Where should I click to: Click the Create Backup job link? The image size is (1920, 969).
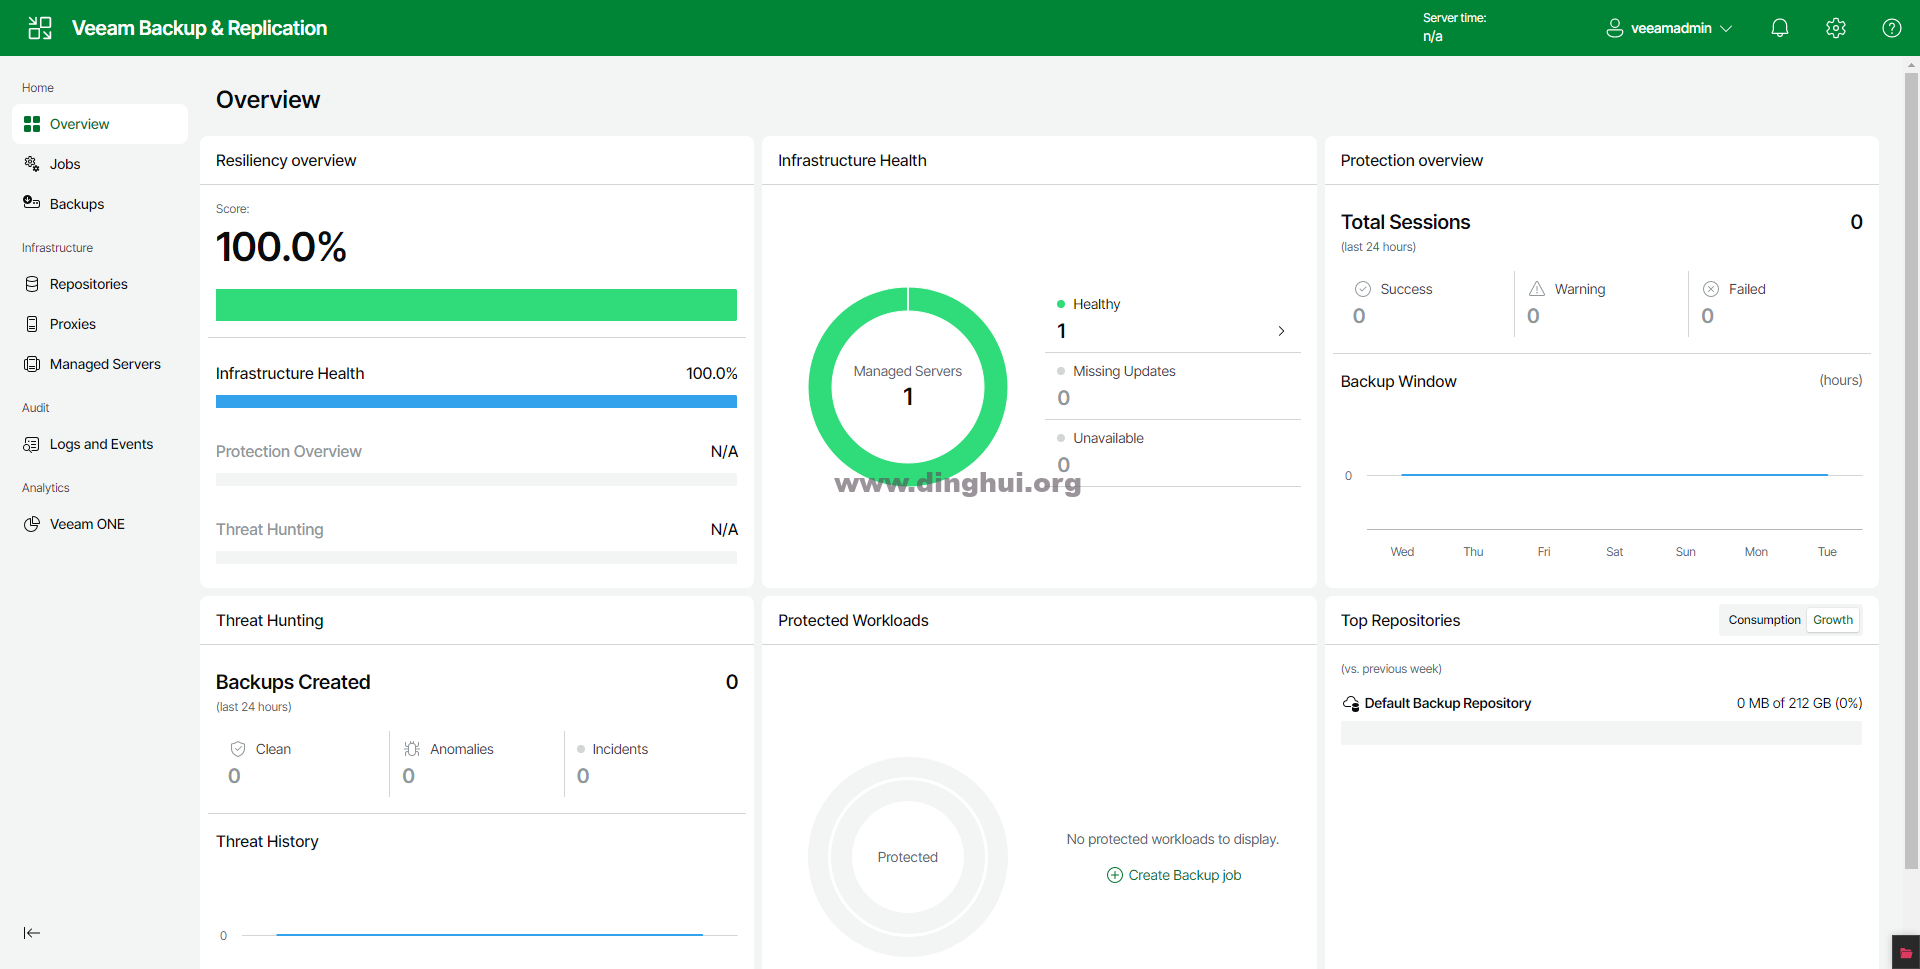[1185, 875]
